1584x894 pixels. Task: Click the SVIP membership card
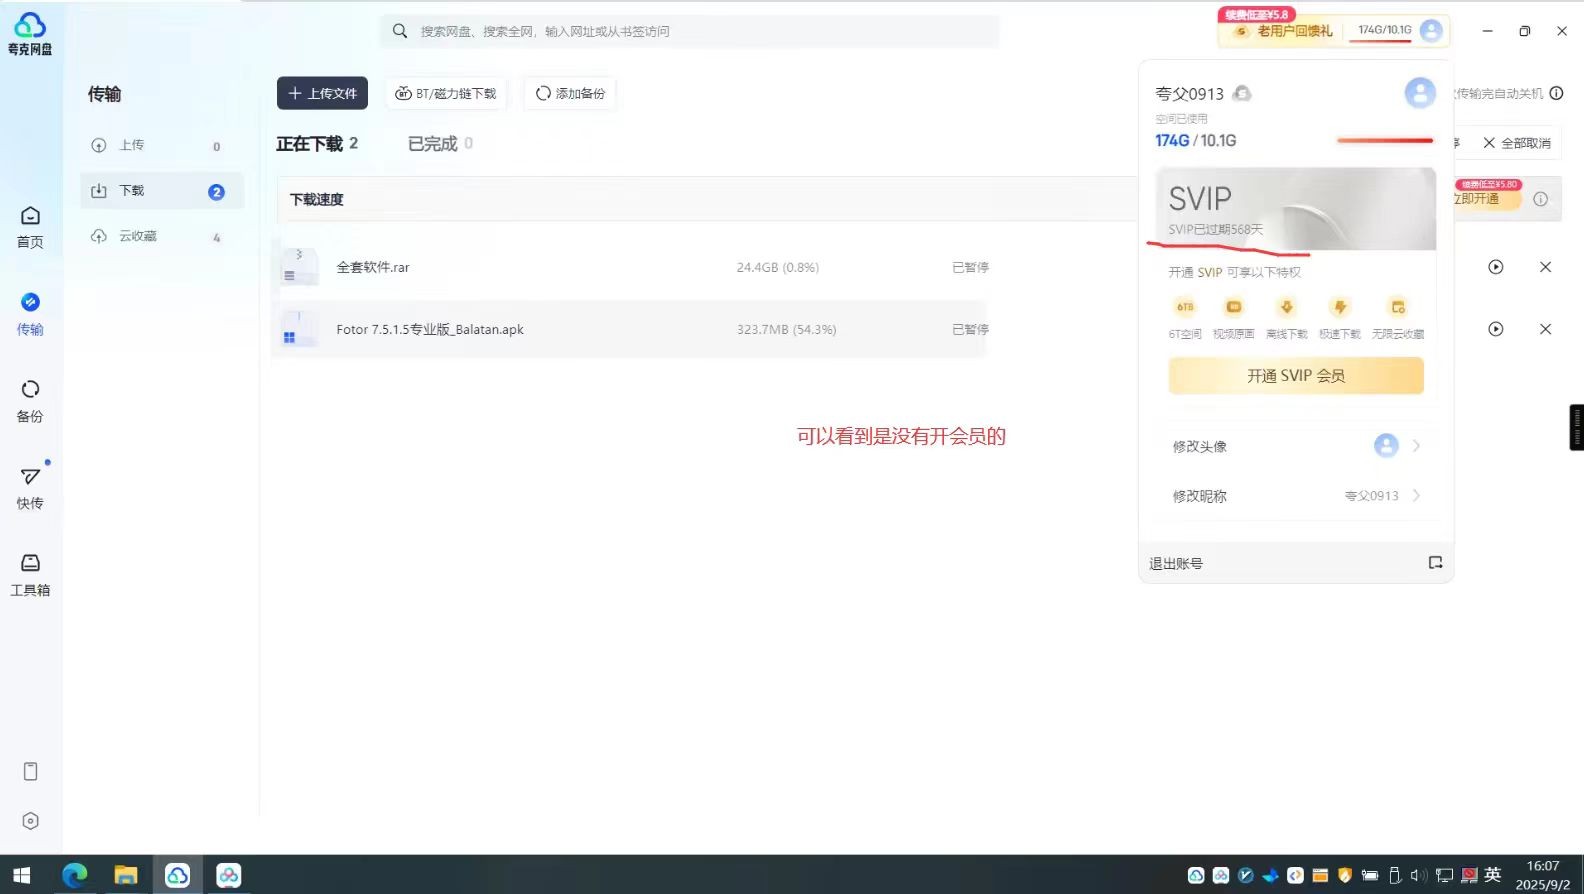[x=1296, y=209]
